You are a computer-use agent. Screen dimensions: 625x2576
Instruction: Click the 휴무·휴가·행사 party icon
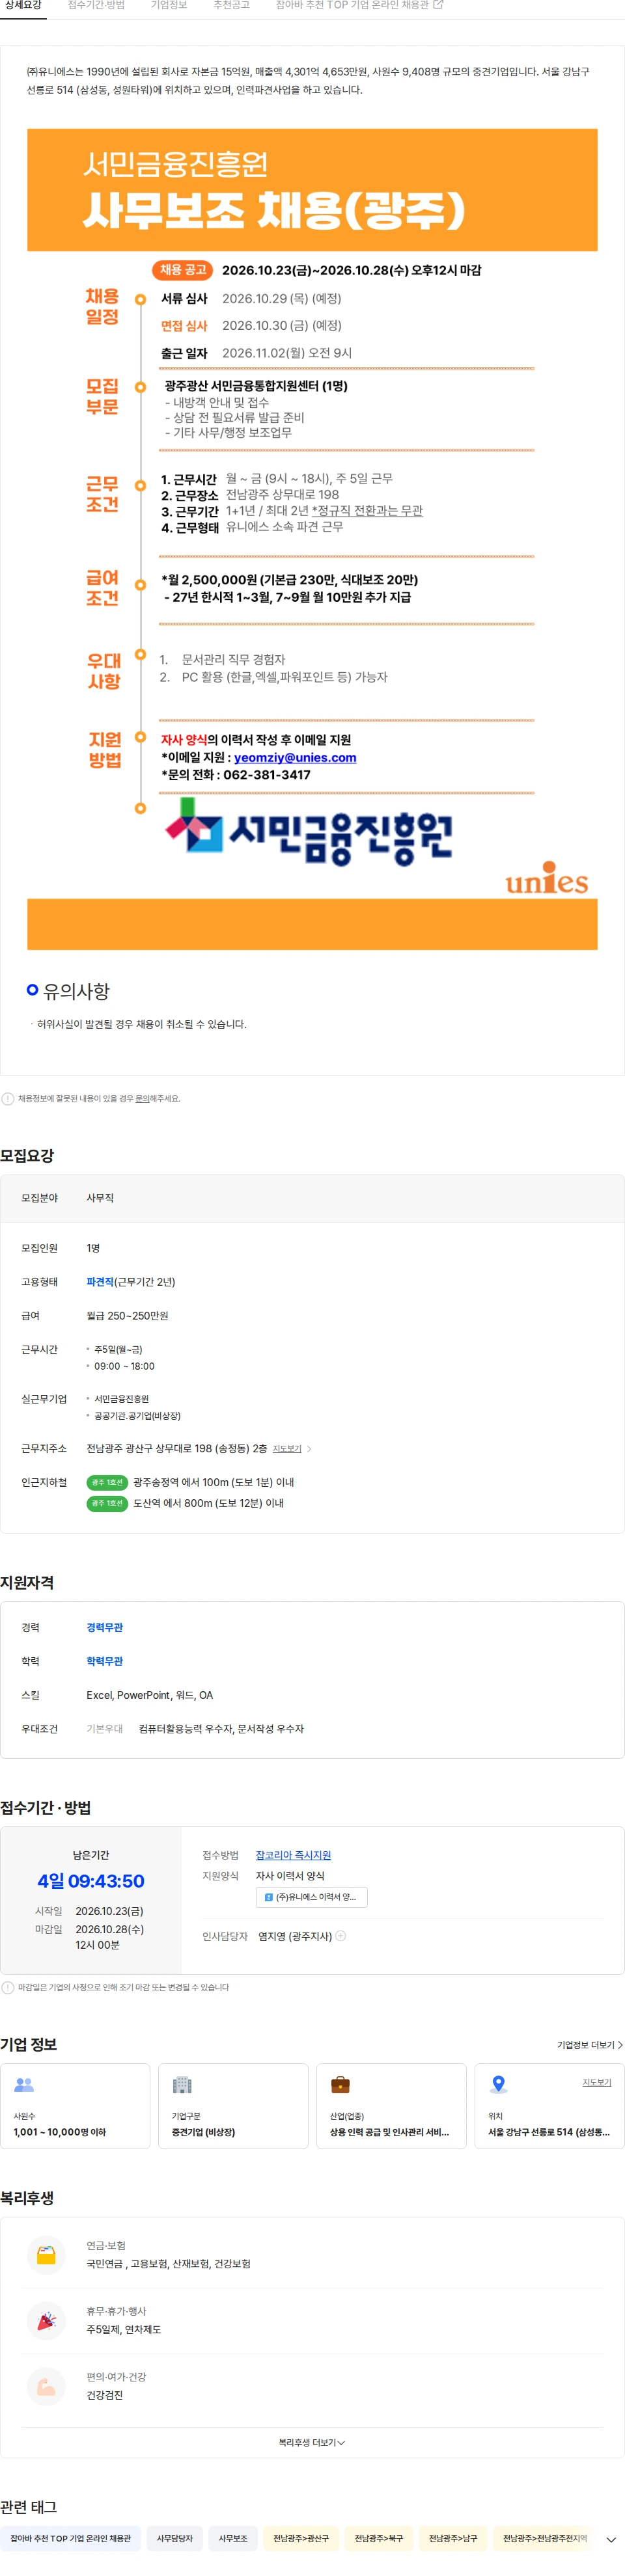46,2321
